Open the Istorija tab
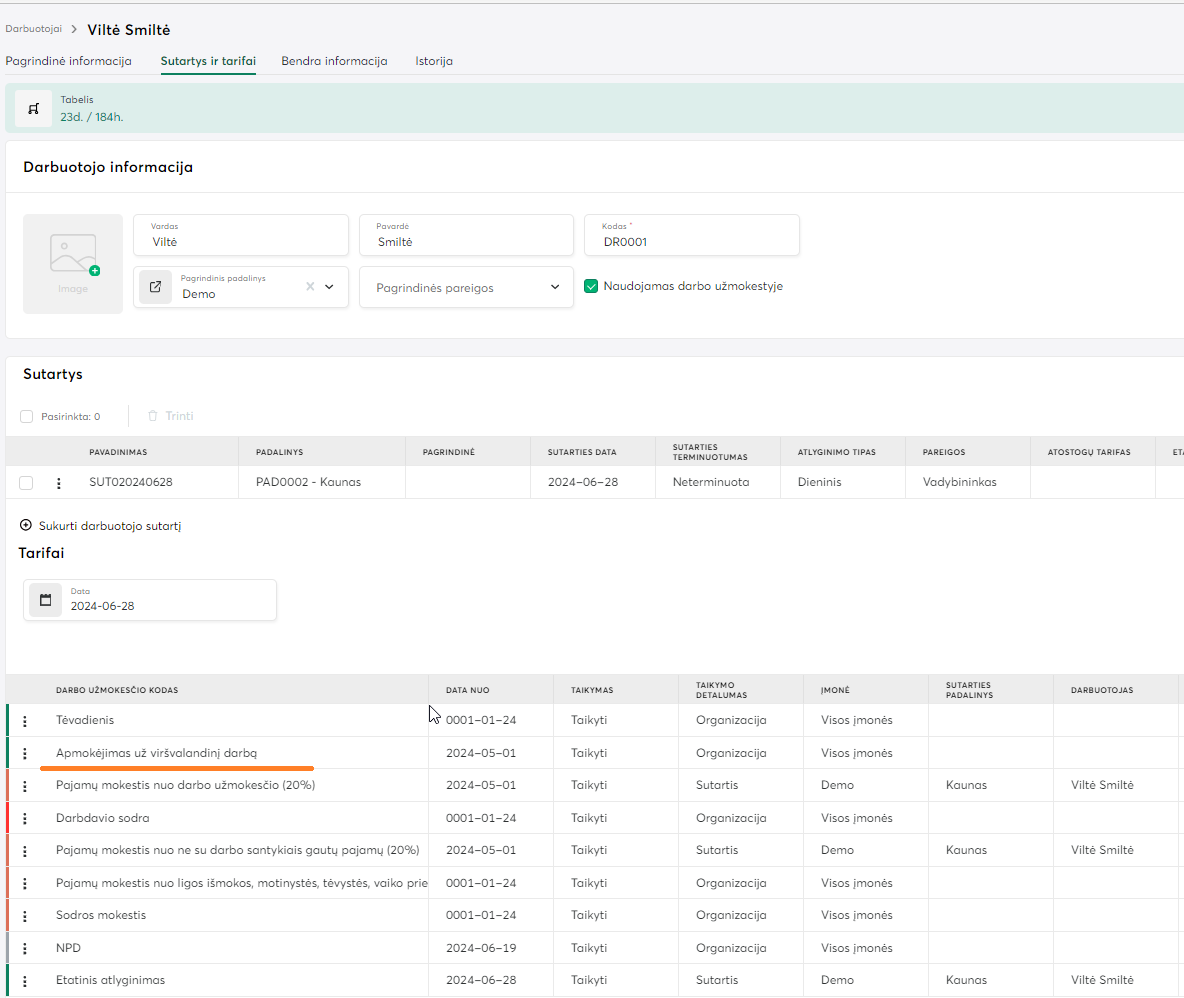This screenshot has height=998, width=1184. coord(434,61)
